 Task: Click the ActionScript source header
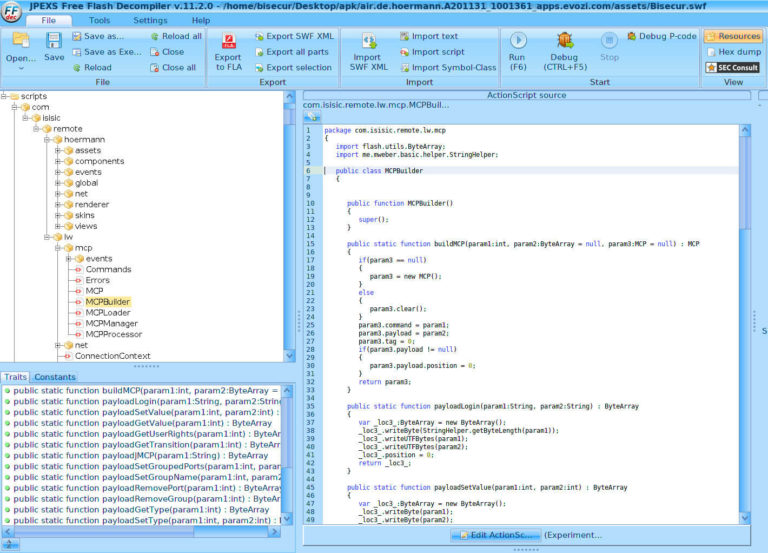click(x=527, y=96)
